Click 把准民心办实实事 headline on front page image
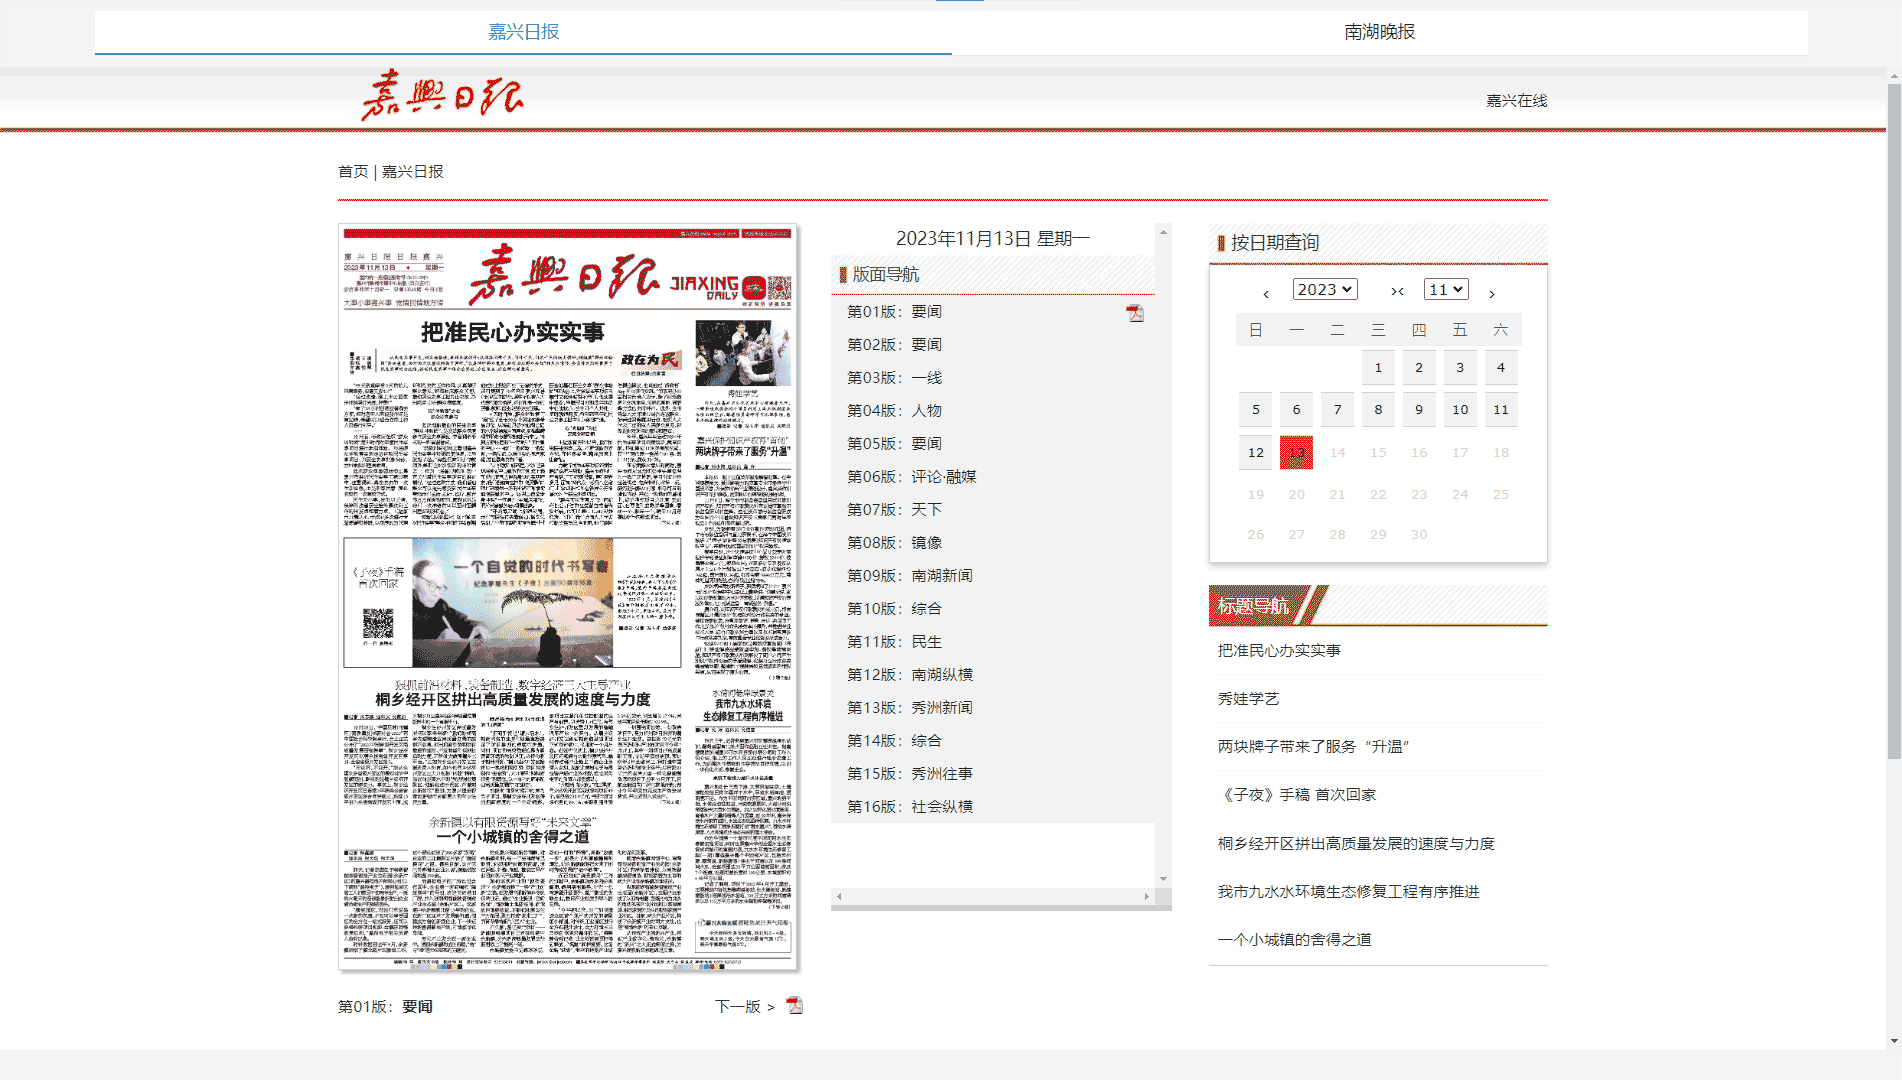Viewport: 1902px width, 1080px height. pos(512,333)
